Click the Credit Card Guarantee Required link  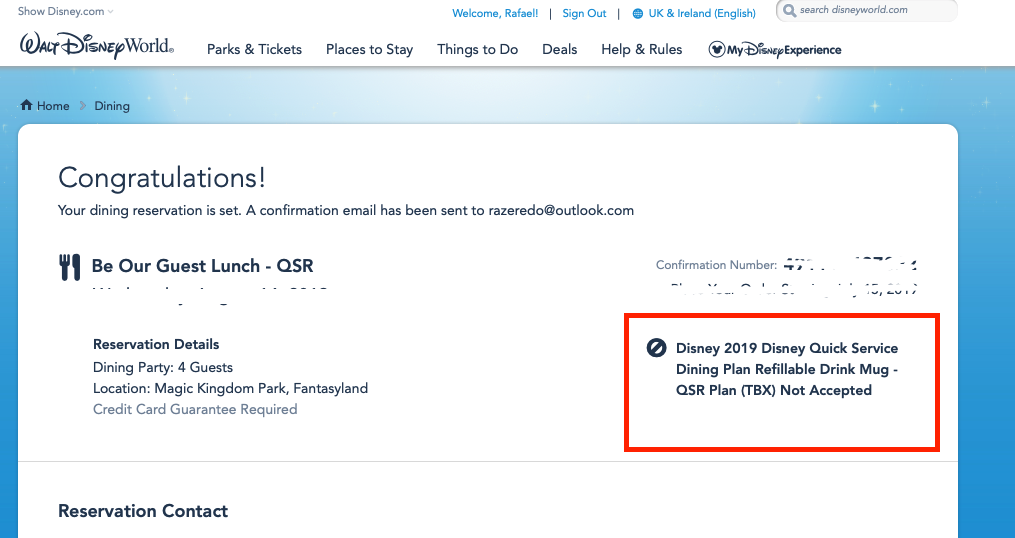point(195,409)
